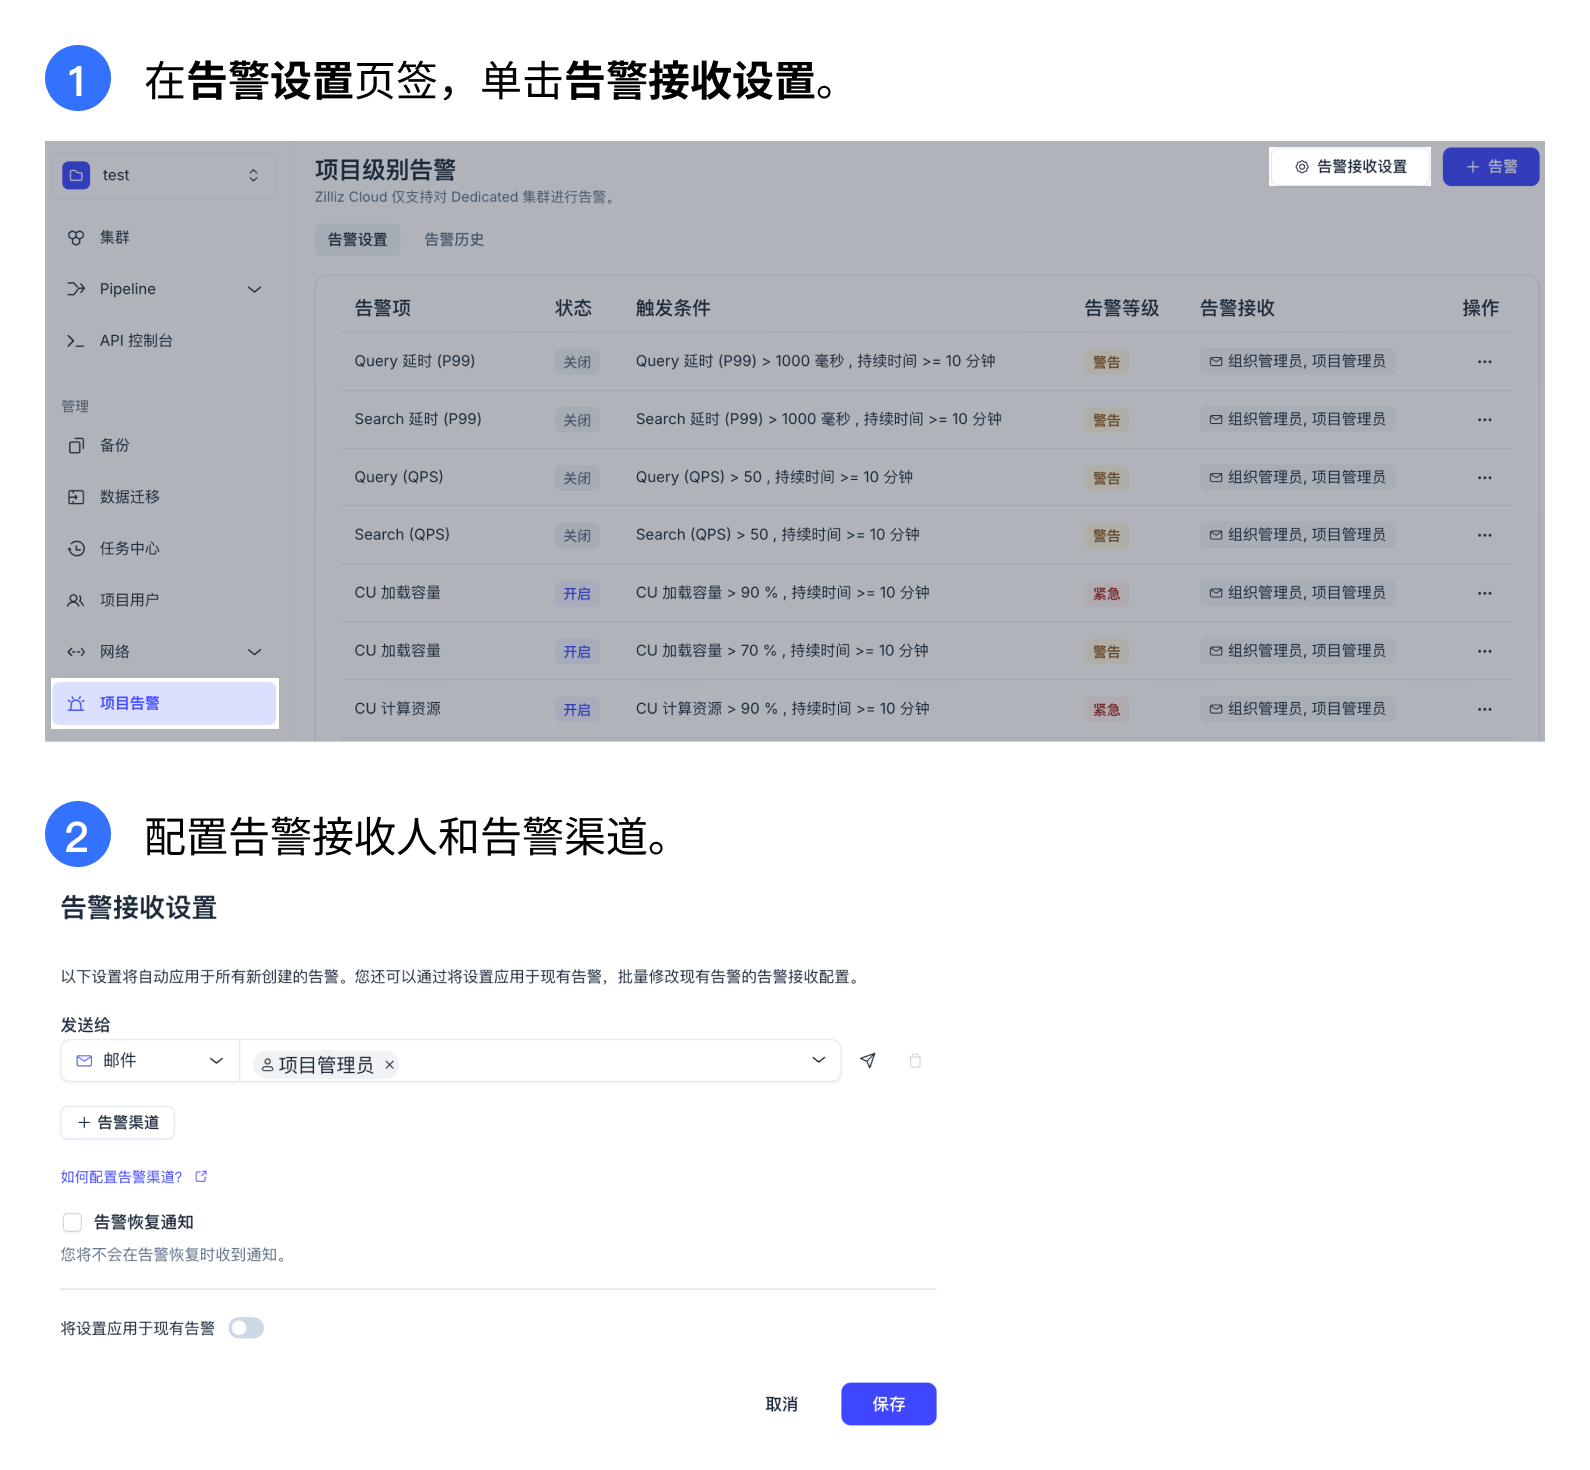The width and height of the screenshot is (1590, 1470).
Task: Click the 保存 button
Action: tap(888, 1404)
